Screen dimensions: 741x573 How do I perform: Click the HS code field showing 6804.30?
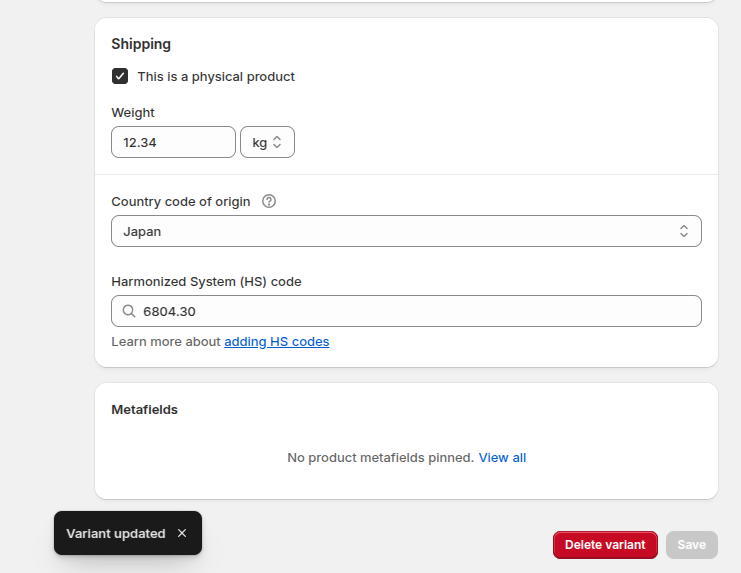[406, 311]
